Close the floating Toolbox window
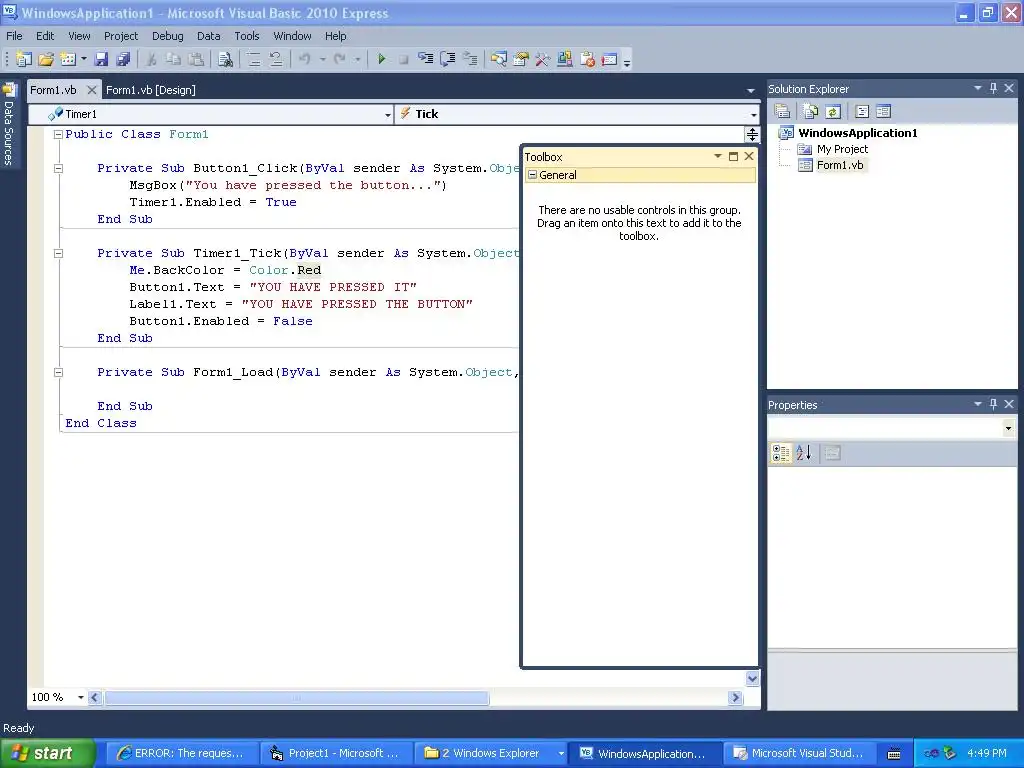This screenshot has height=768, width=1024. tap(749, 156)
